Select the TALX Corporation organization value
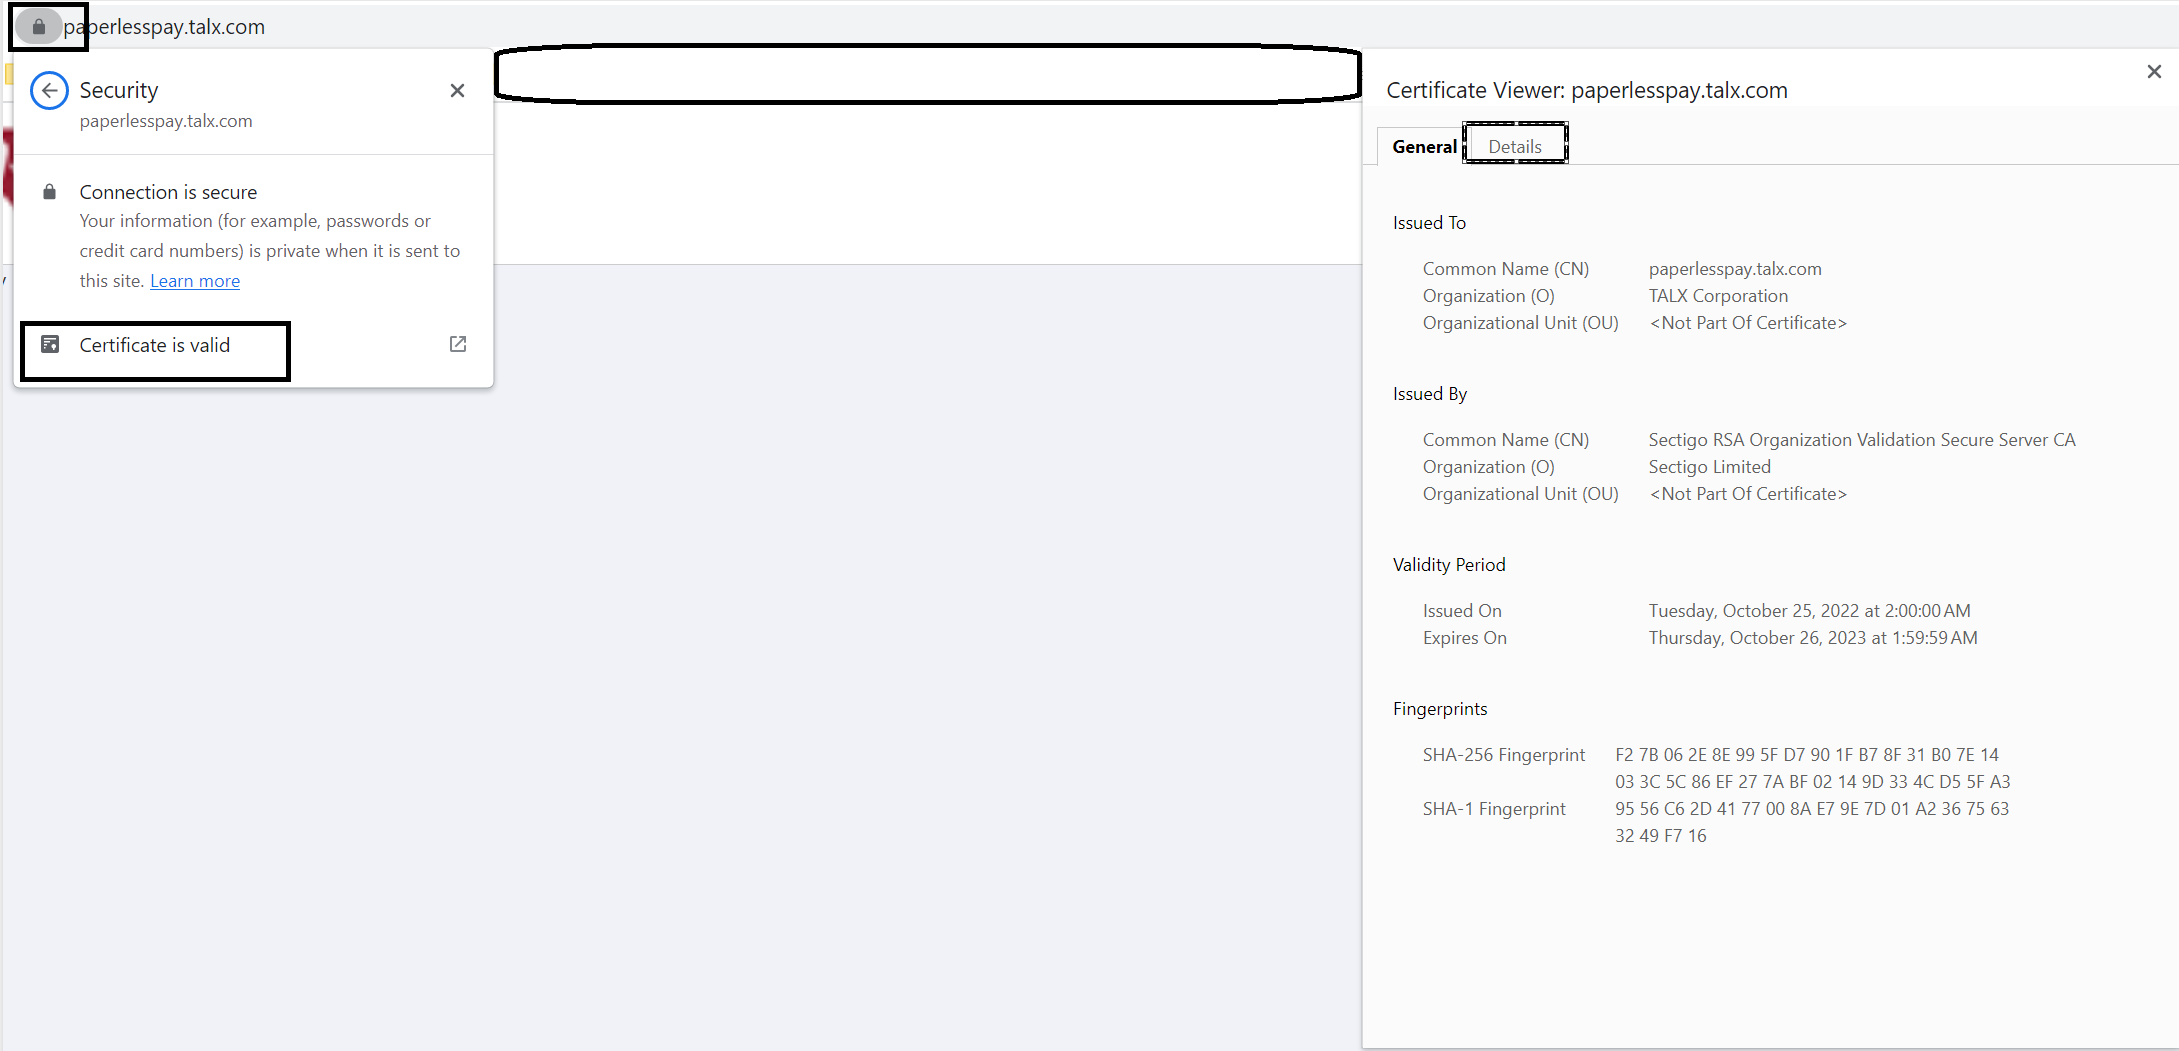The height and width of the screenshot is (1051, 2179). point(1718,296)
